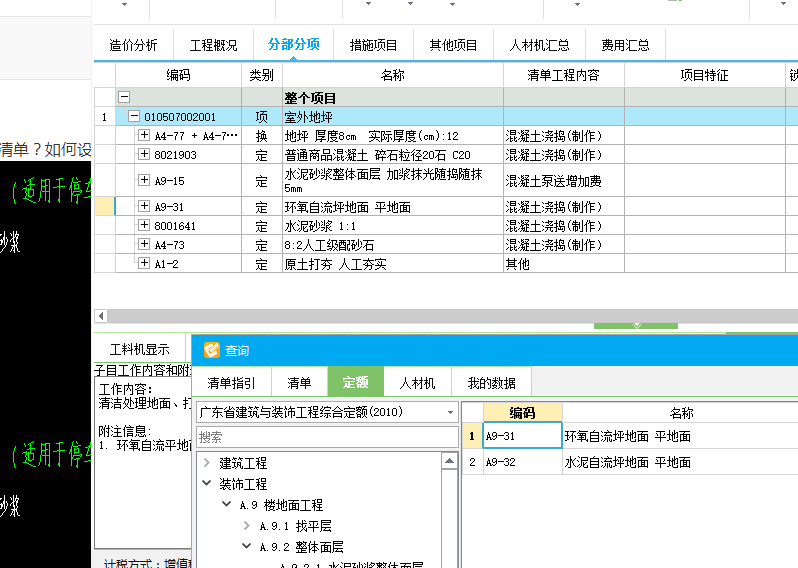Image resolution: width=798 pixels, height=568 pixels.
Task: Select the 原土打夯 人工夯实 cell
Action: click(x=392, y=264)
